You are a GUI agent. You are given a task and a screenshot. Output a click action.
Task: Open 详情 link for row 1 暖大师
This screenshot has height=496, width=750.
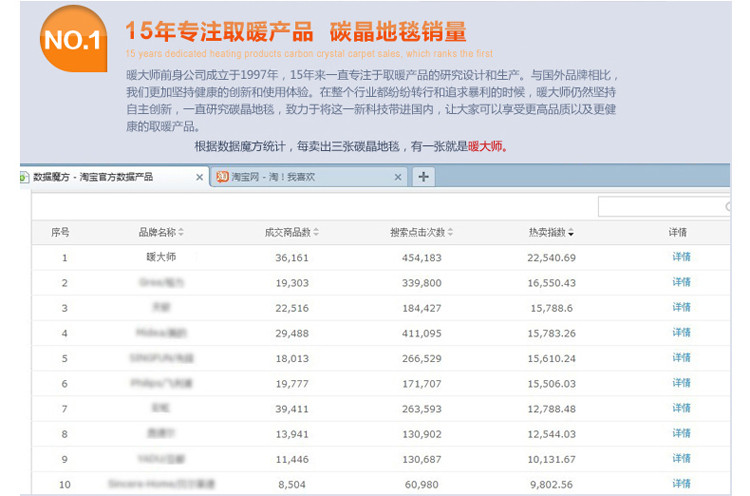click(x=681, y=257)
